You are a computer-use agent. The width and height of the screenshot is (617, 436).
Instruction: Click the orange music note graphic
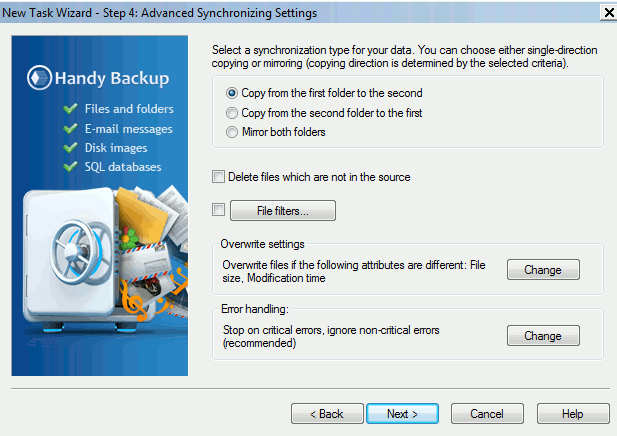(x=136, y=301)
